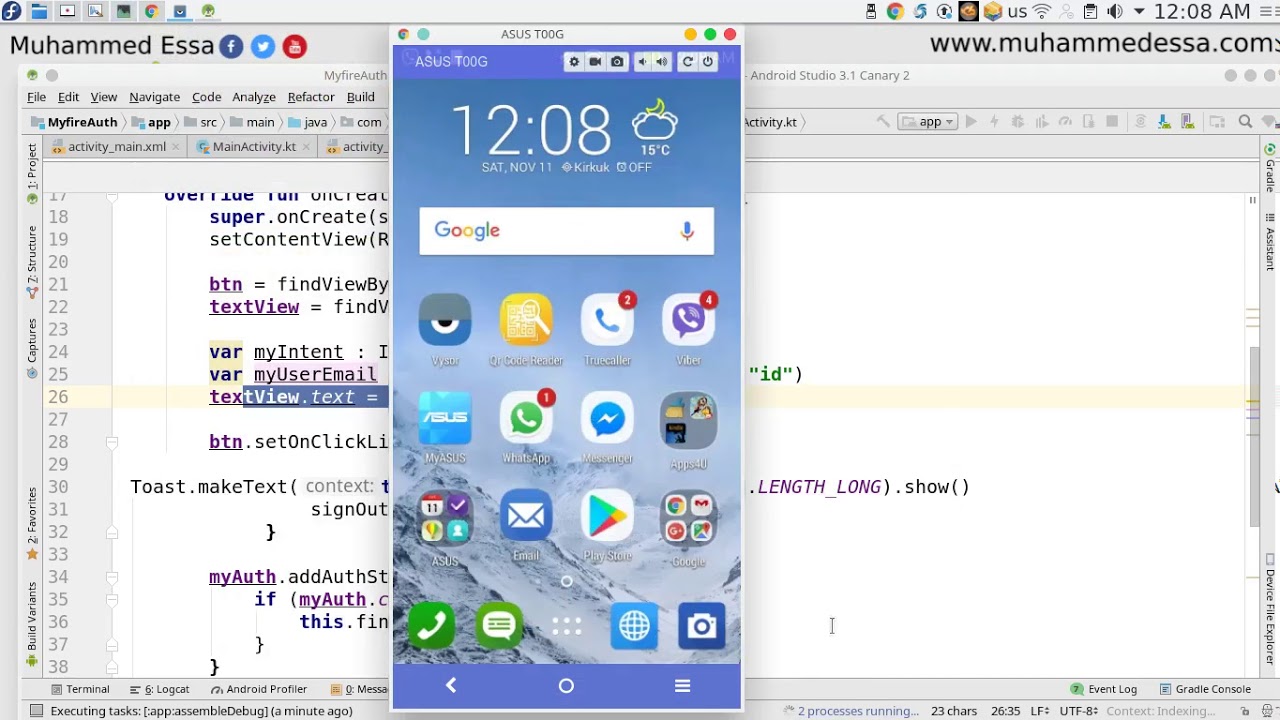Open the Refactor menu
The width and height of the screenshot is (1280, 720).
(311, 97)
